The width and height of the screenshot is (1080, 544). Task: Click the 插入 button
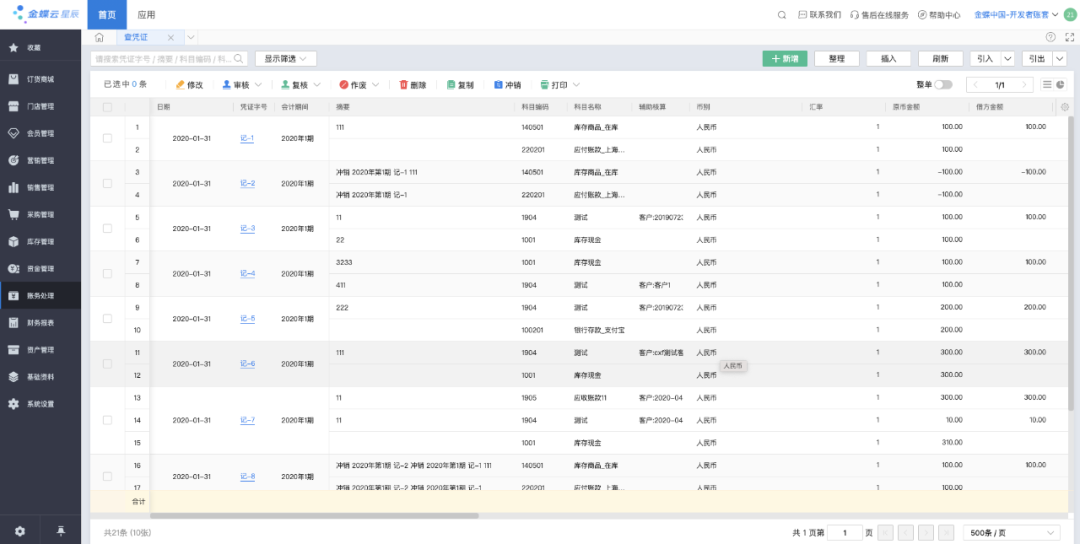pos(889,59)
